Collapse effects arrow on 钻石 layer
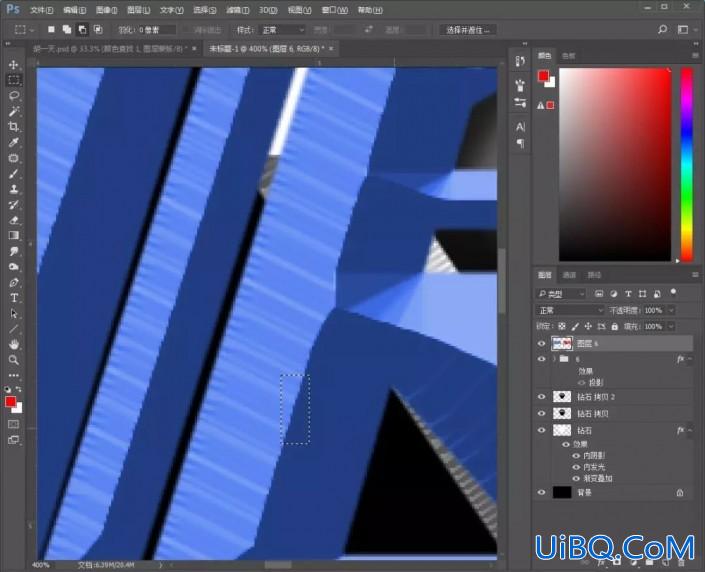This screenshot has width=705, height=572. click(690, 430)
